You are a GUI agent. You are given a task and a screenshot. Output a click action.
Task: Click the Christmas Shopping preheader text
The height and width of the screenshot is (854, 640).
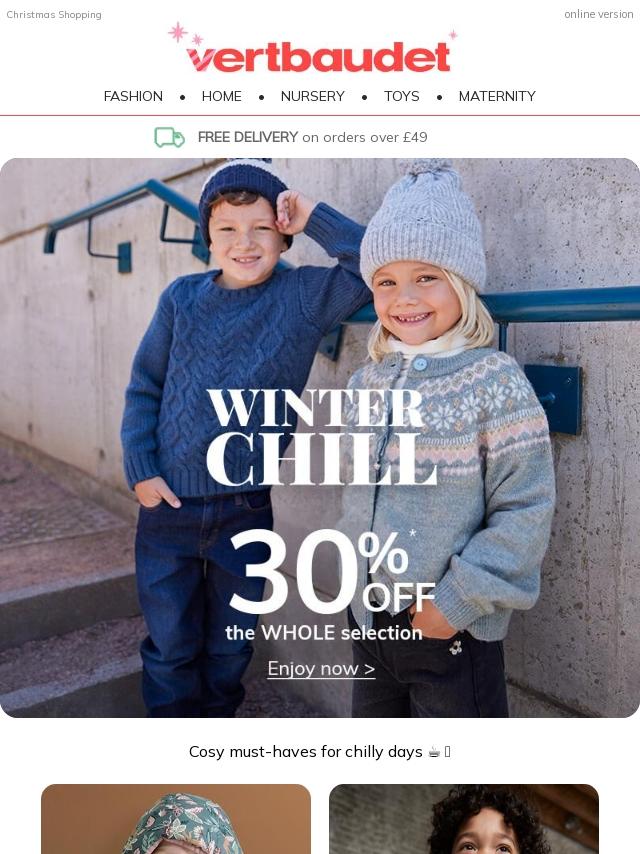click(x=54, y=15)
